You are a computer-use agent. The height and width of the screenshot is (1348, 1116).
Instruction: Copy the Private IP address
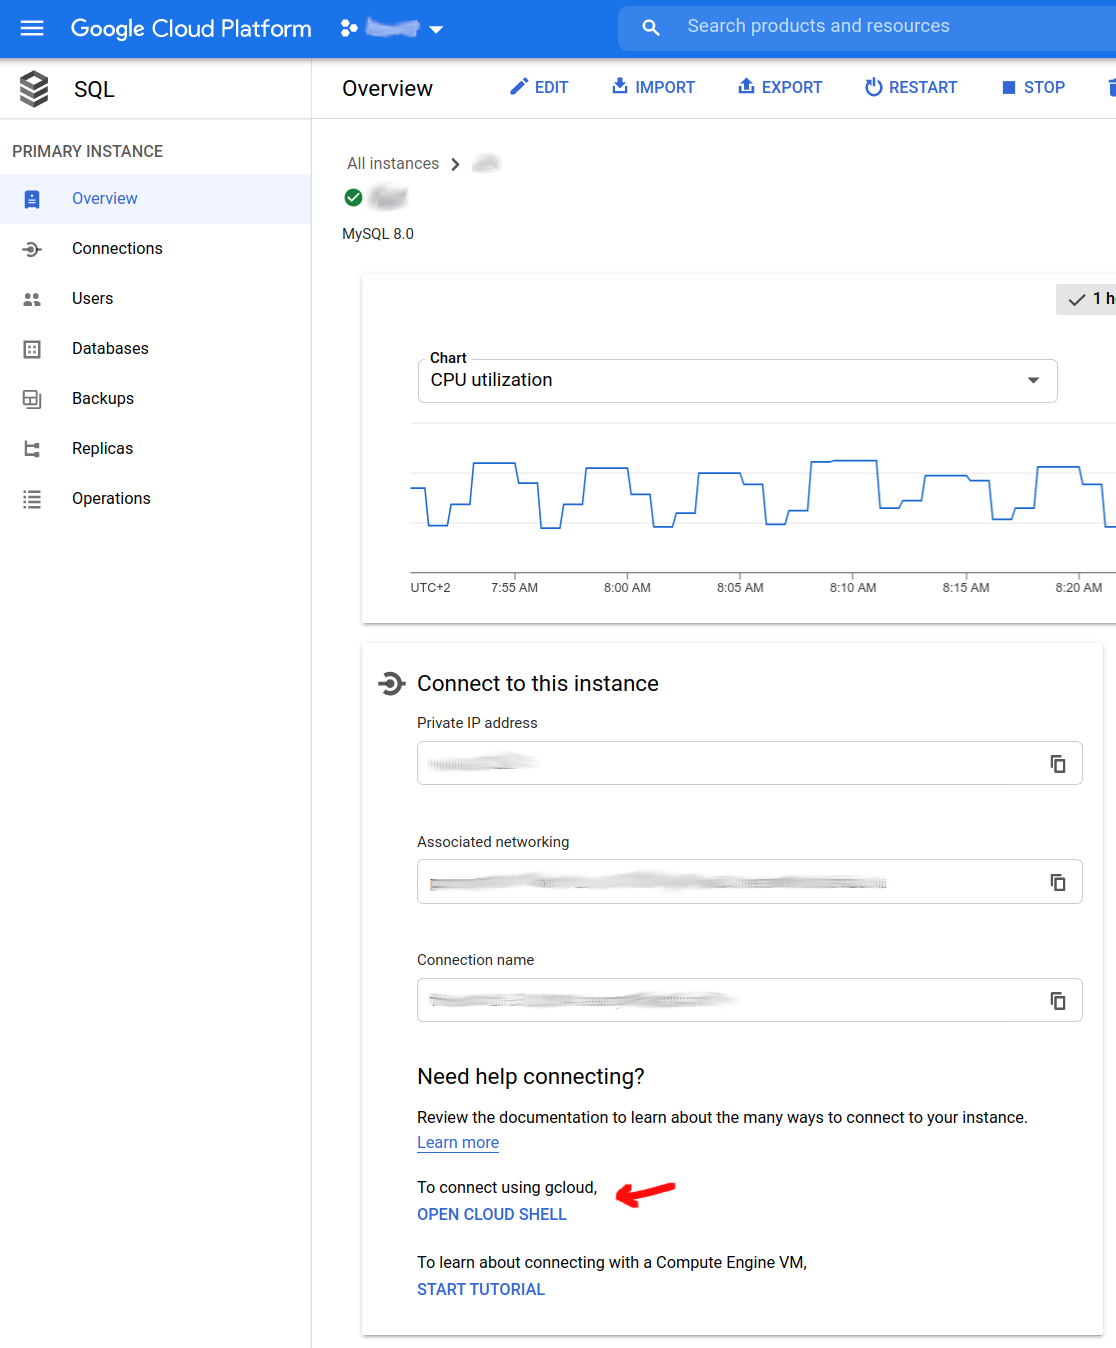[1058, 764]
